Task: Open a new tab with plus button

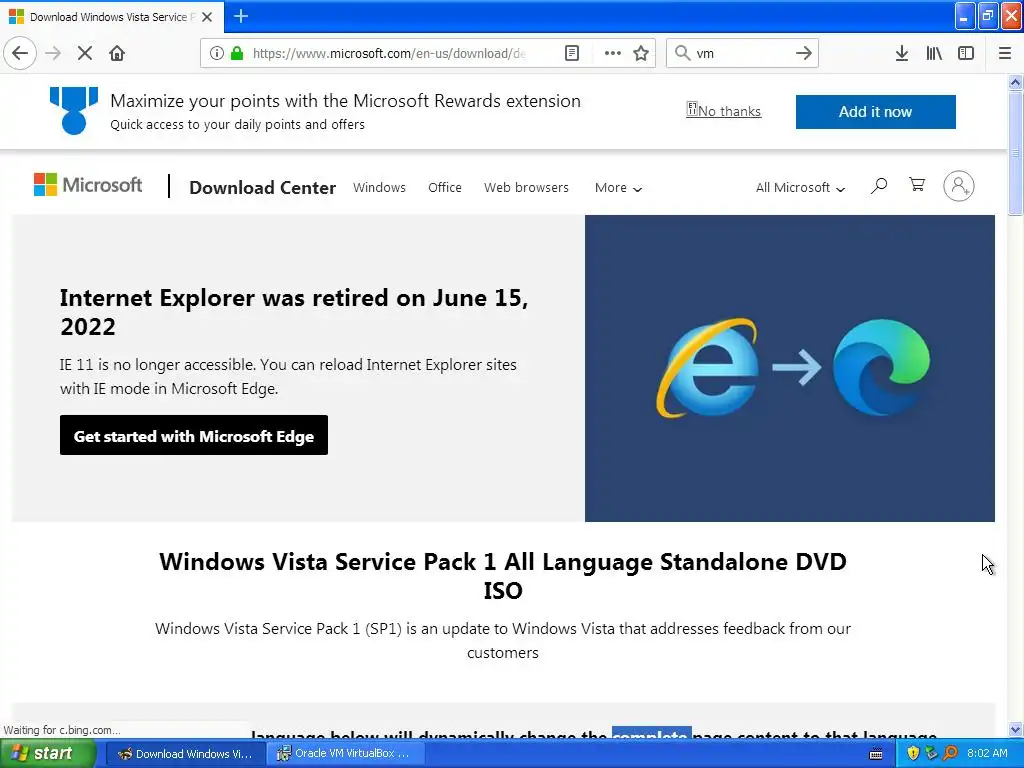Action: pyautogui.click(x=241, y=16)
